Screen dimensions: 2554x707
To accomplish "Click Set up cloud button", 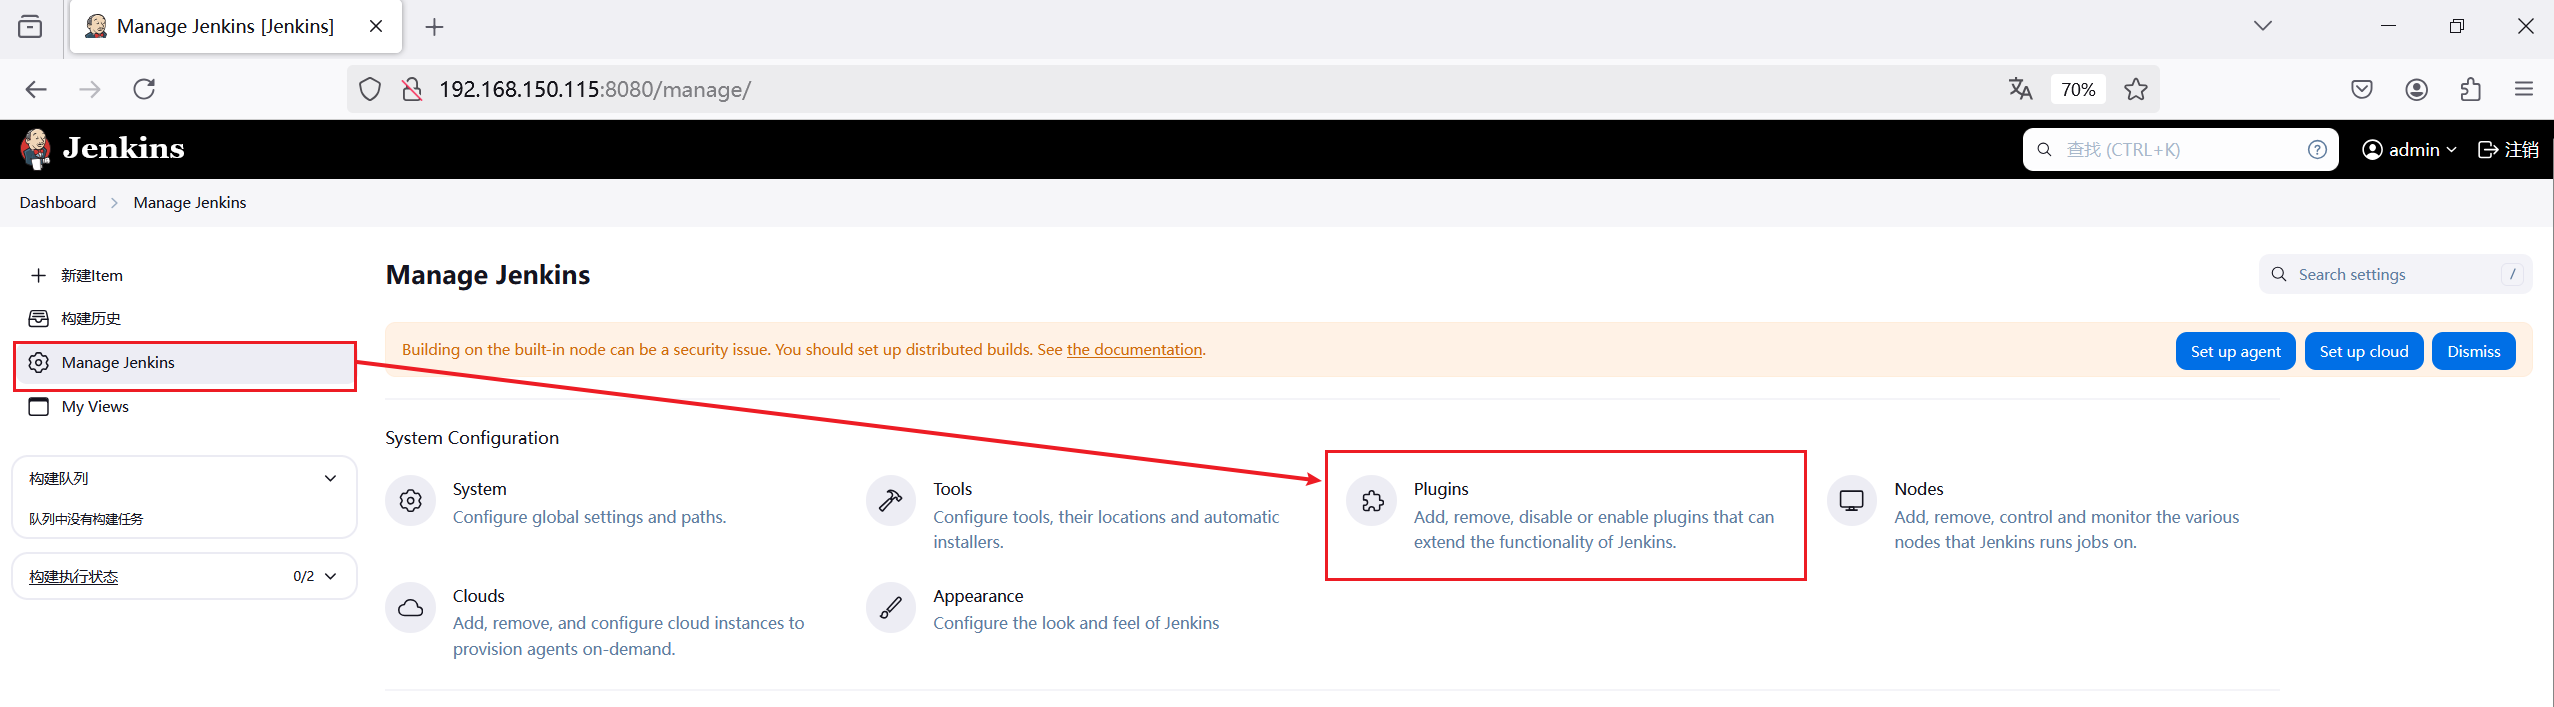I will tap(2363, 351).
